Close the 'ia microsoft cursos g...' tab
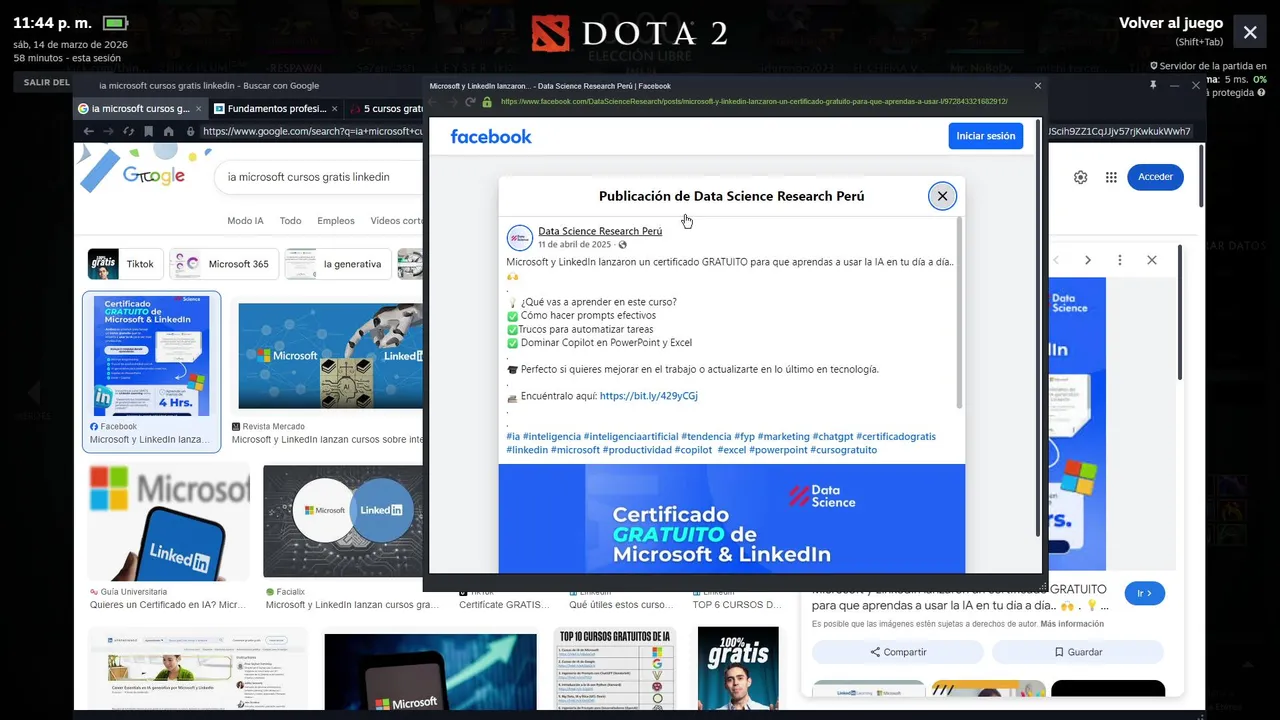 click(199, 109)
